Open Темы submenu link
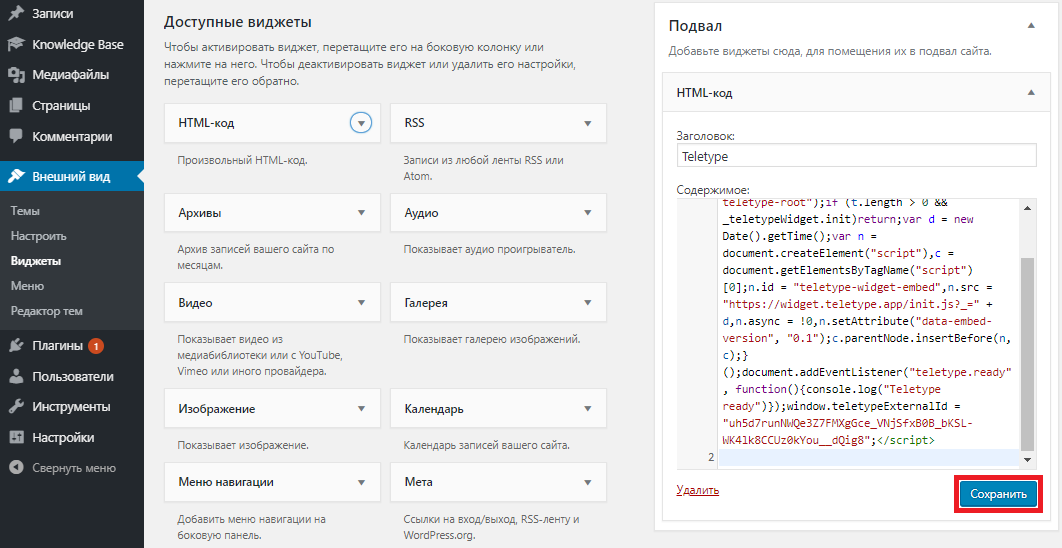This screenshot has width=1062, height=548. pyautogui.click(x=25, y=211)
